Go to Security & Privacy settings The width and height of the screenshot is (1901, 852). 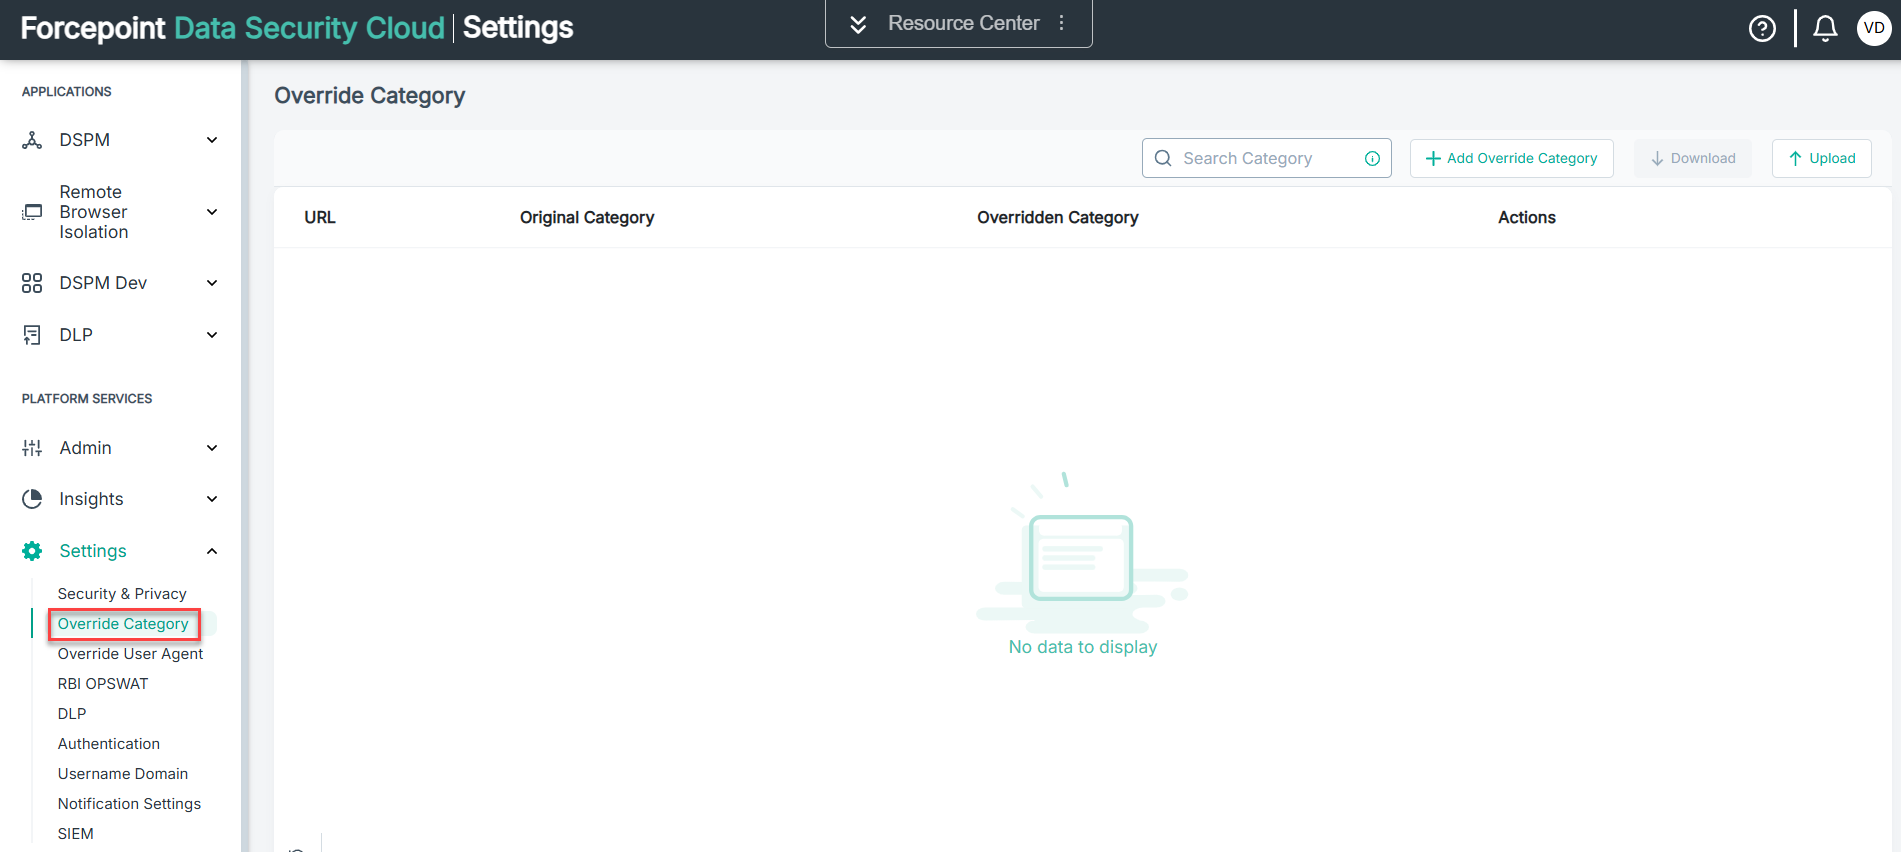point(122,594)
